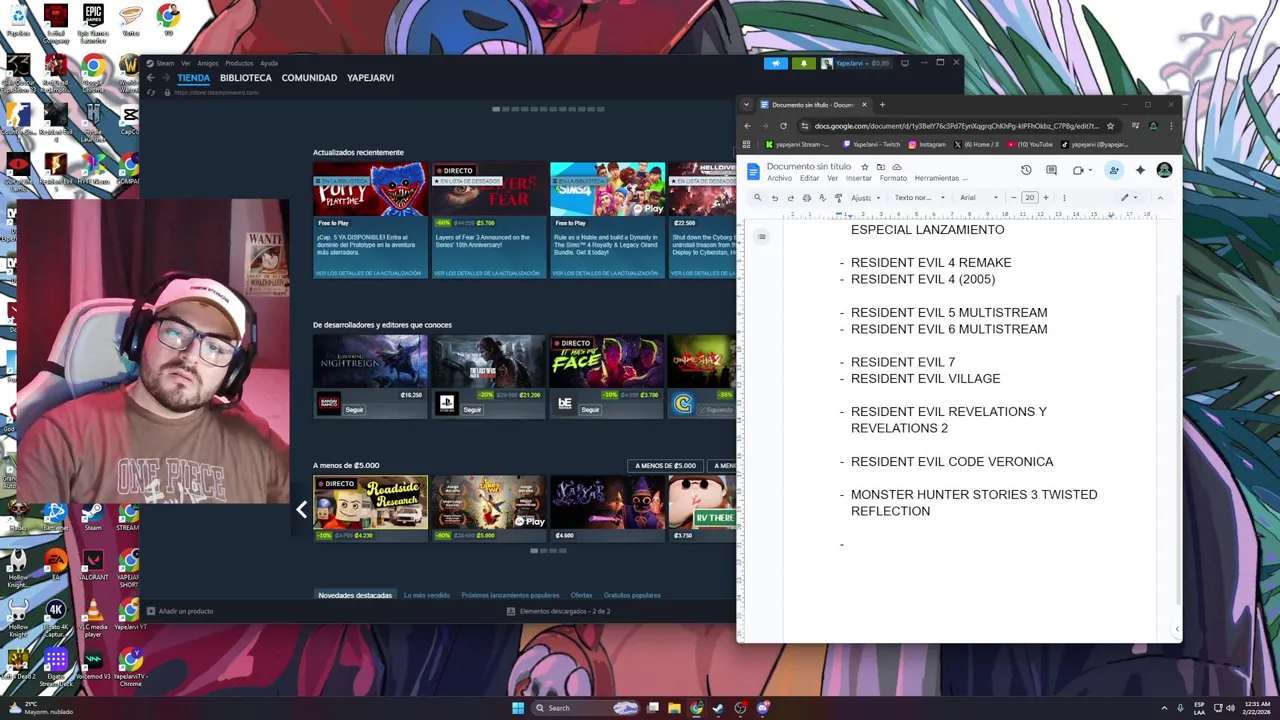Open the Formato menu in Docs

893,179
